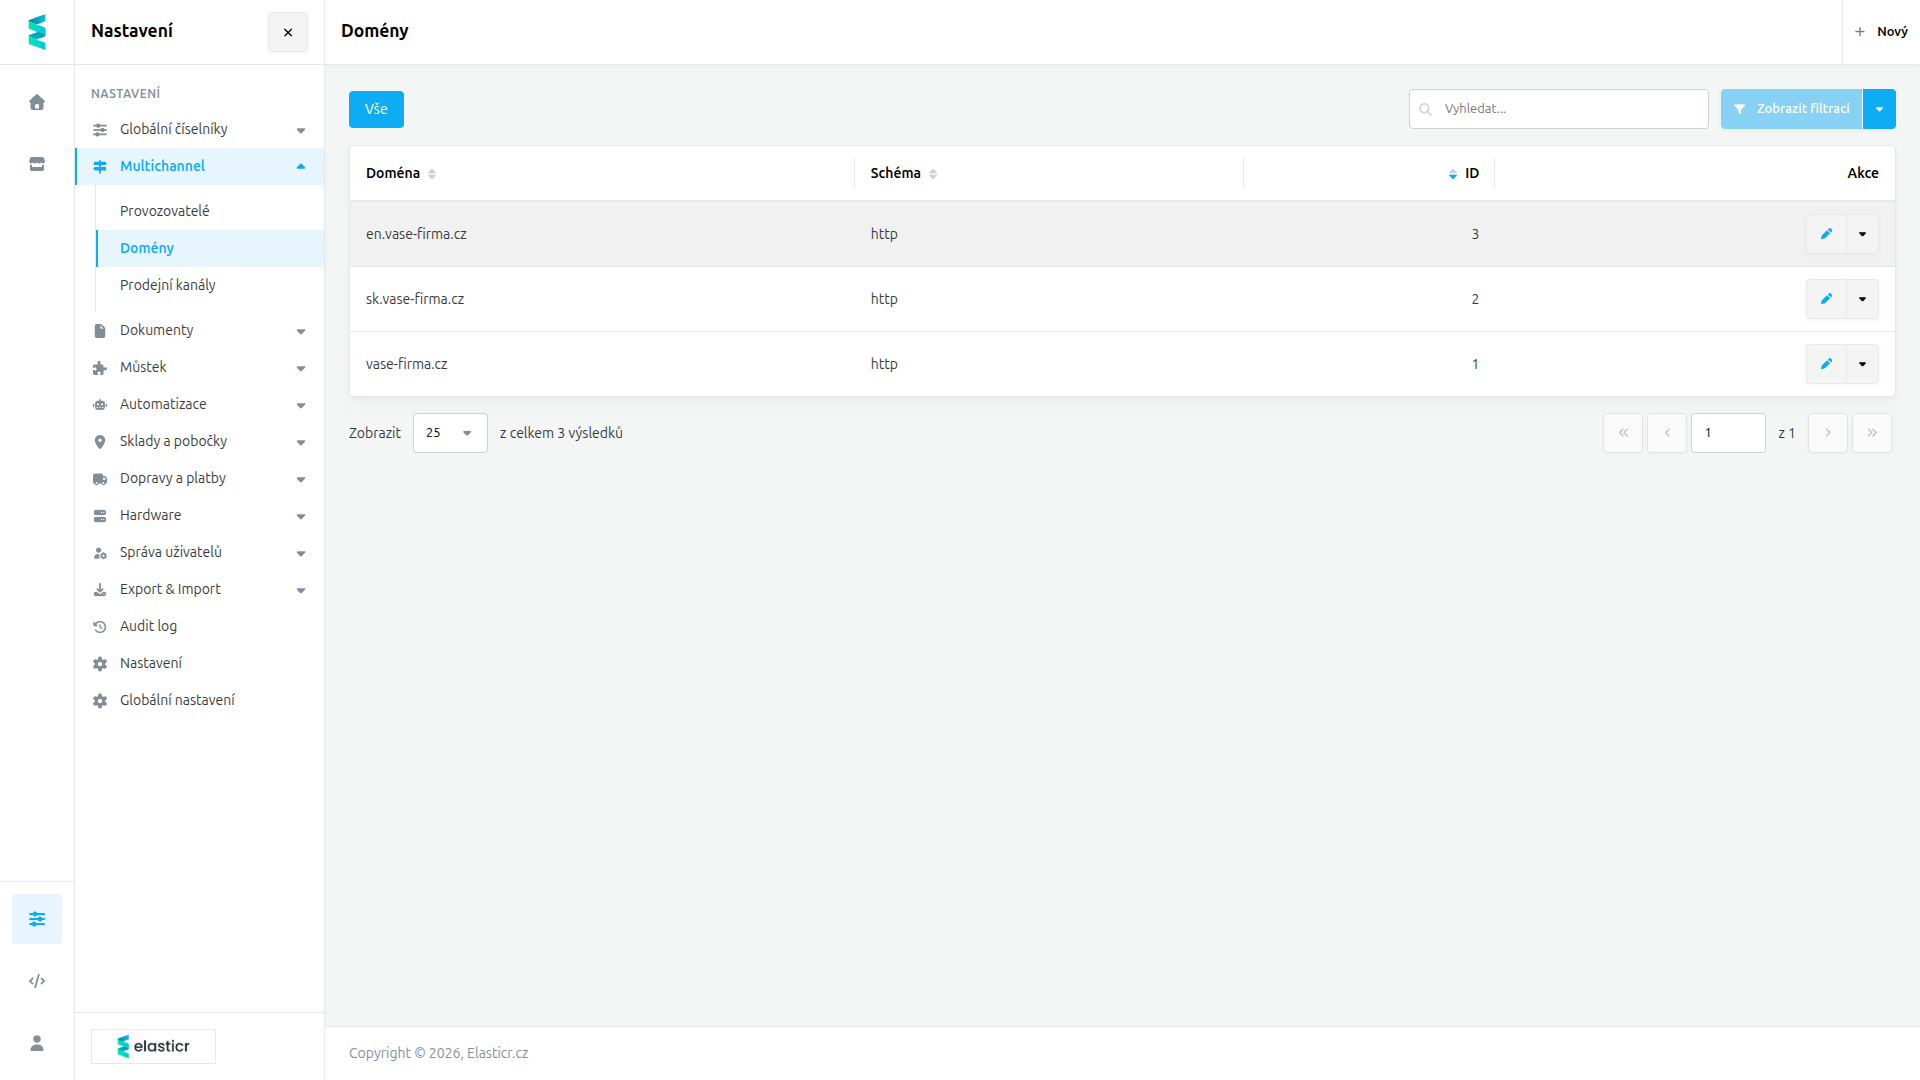Click the Nový button
The image size is (1920, 1080).
point(1881,32)
